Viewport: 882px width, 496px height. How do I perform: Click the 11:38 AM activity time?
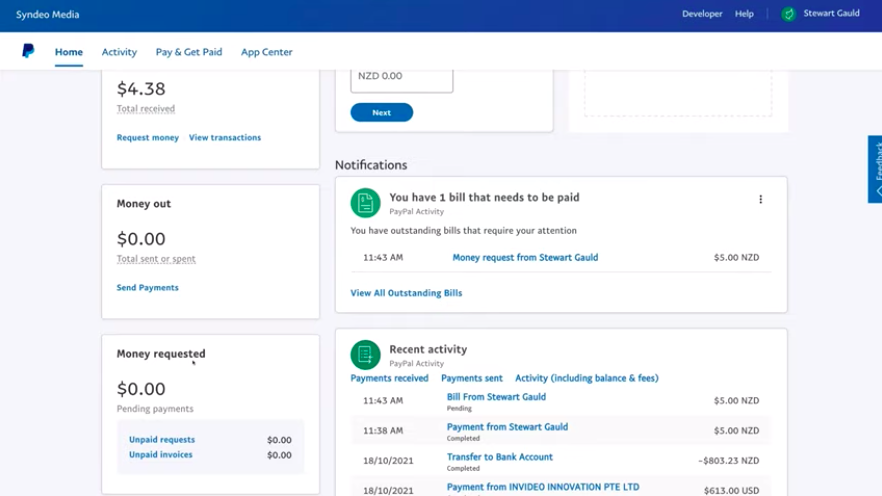(x=382, y=431)
